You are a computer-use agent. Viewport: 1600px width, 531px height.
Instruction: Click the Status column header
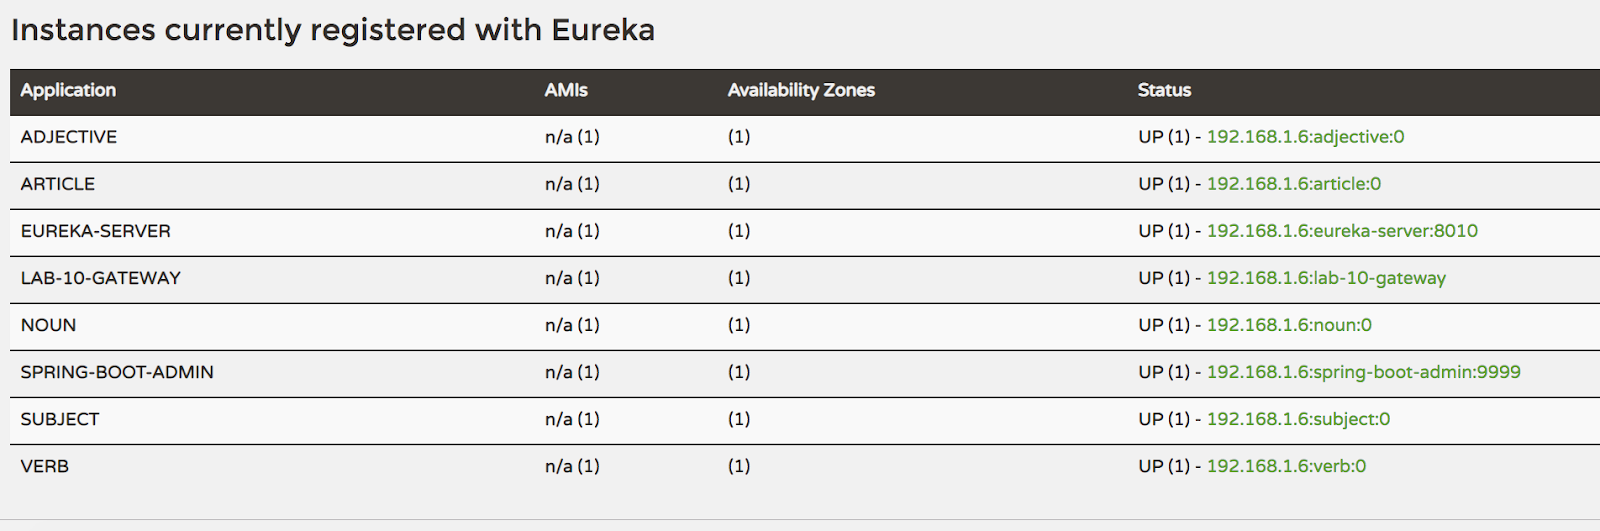point(1164,90)
